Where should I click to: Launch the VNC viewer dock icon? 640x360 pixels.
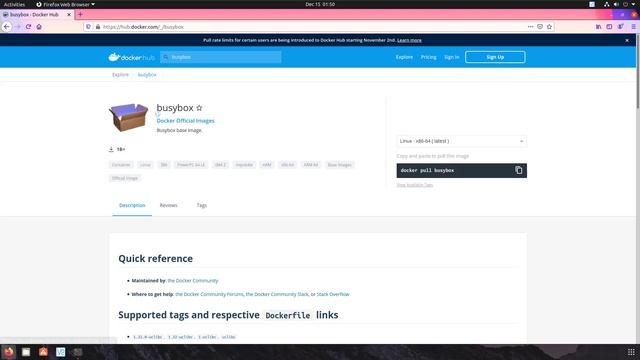click(60, 352)
